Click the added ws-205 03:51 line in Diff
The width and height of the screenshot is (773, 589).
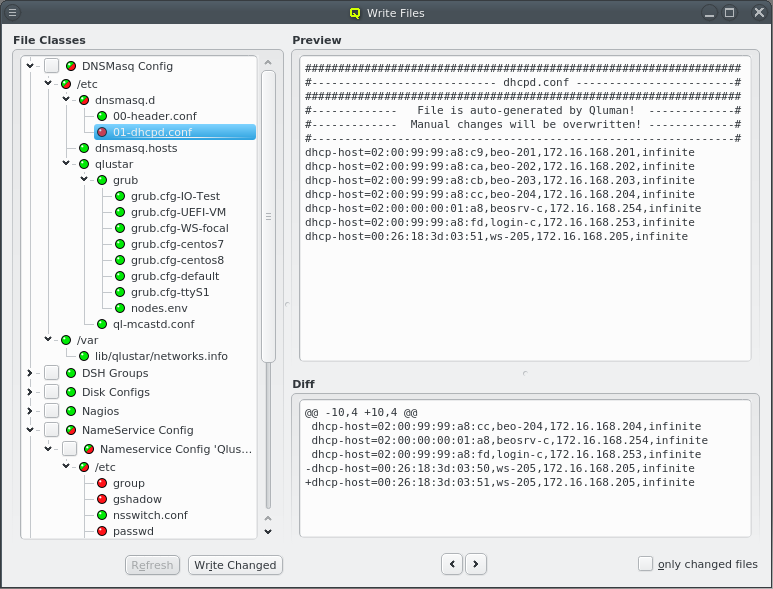500,482
